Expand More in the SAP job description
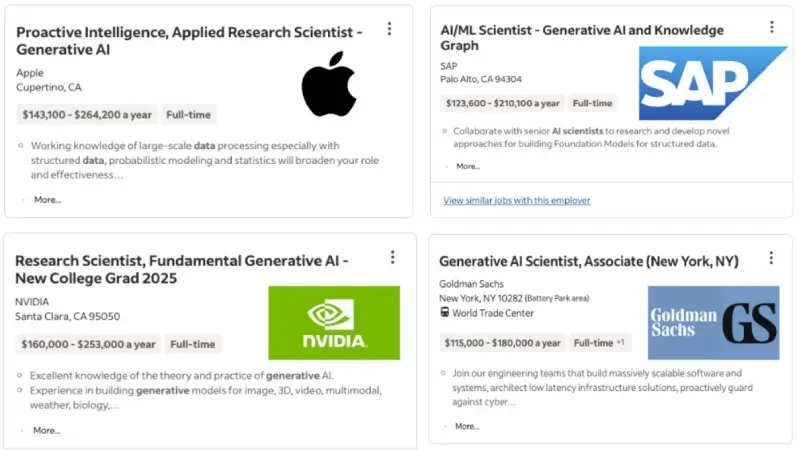Viewport: 799px width, 450px height. pos(468,166)
